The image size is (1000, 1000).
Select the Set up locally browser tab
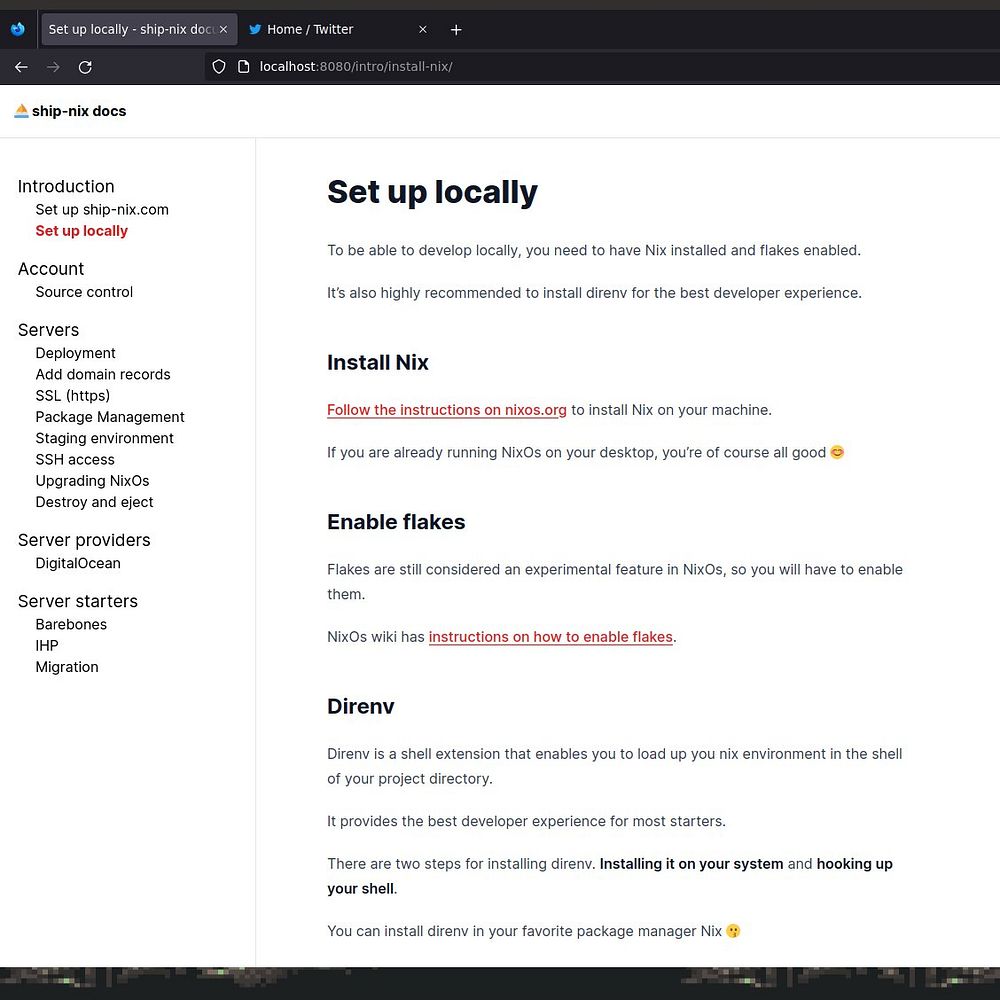pyautogui.click(x=139, y=29)
